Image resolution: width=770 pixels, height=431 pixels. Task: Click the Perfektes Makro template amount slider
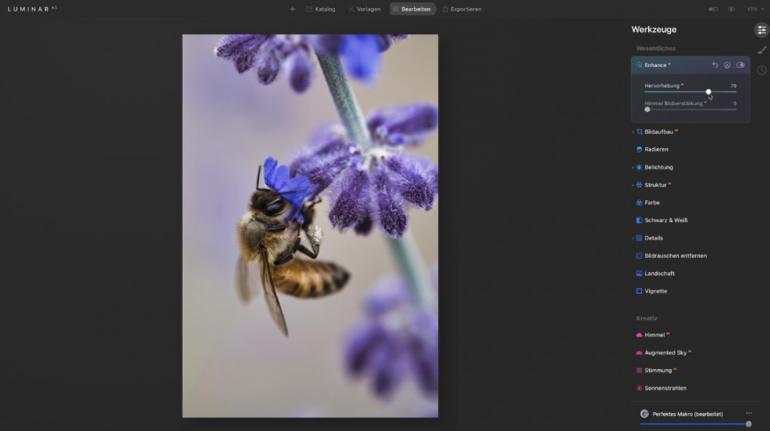tap(695, 424)
